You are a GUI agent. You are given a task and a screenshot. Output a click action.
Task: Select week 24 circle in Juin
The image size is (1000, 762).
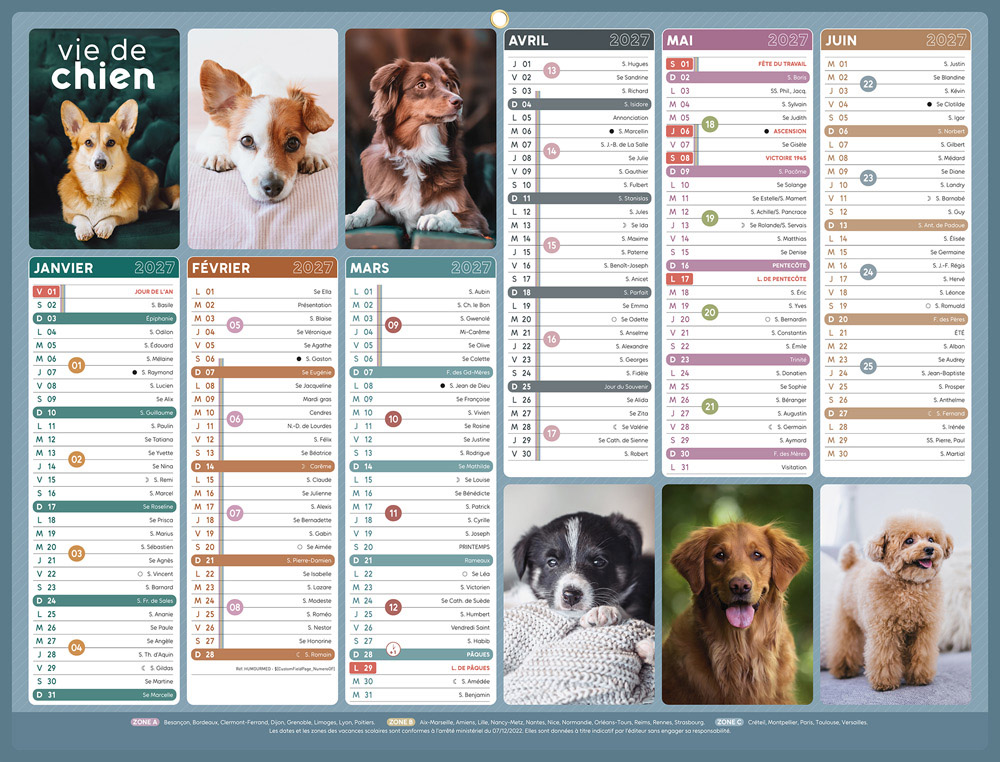868,272
